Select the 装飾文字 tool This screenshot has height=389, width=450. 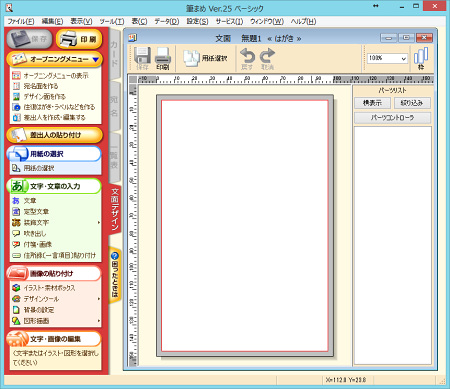pyautogui.click(x=31, y=223)
